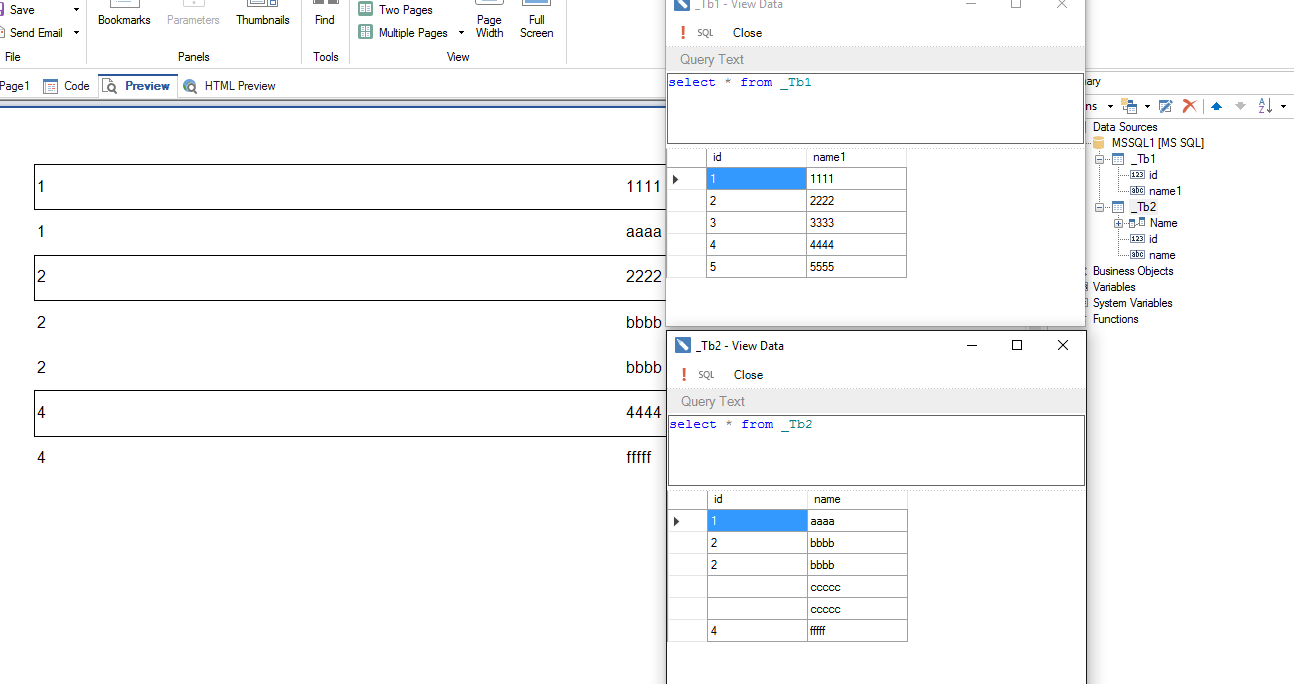Screen dimensions: 1294x684
Task: Click Close in _Tb1 View Data toolbar
Action: (747, 33)
